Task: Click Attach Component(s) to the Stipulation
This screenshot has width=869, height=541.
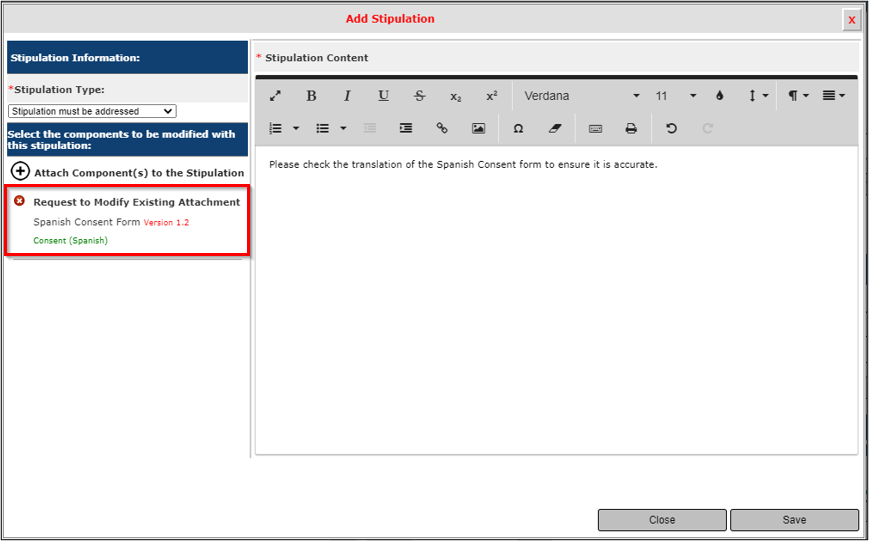Action: [x=128, y=172]
